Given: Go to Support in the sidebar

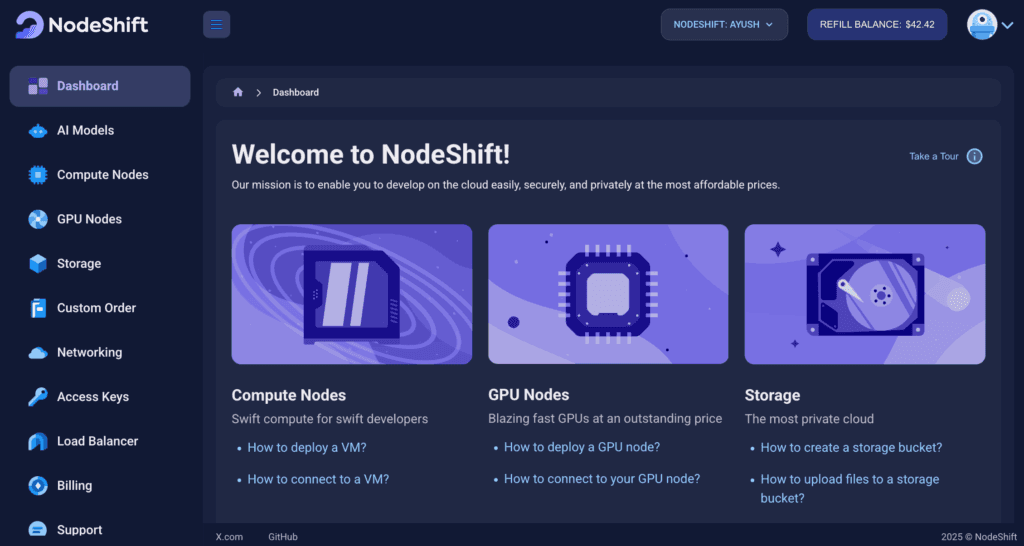Looking at the screenshot, I should pyautogui.click(x=79, y=530).
